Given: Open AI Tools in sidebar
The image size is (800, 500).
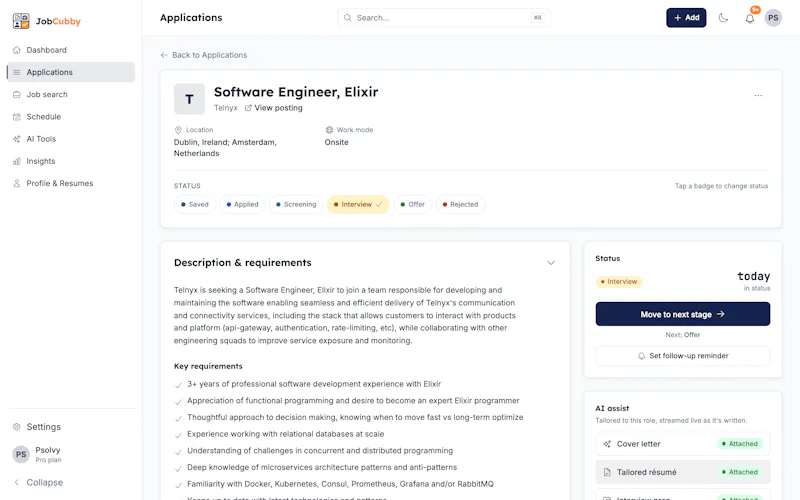Looking at the screenshot, I should tap(71, 139).
